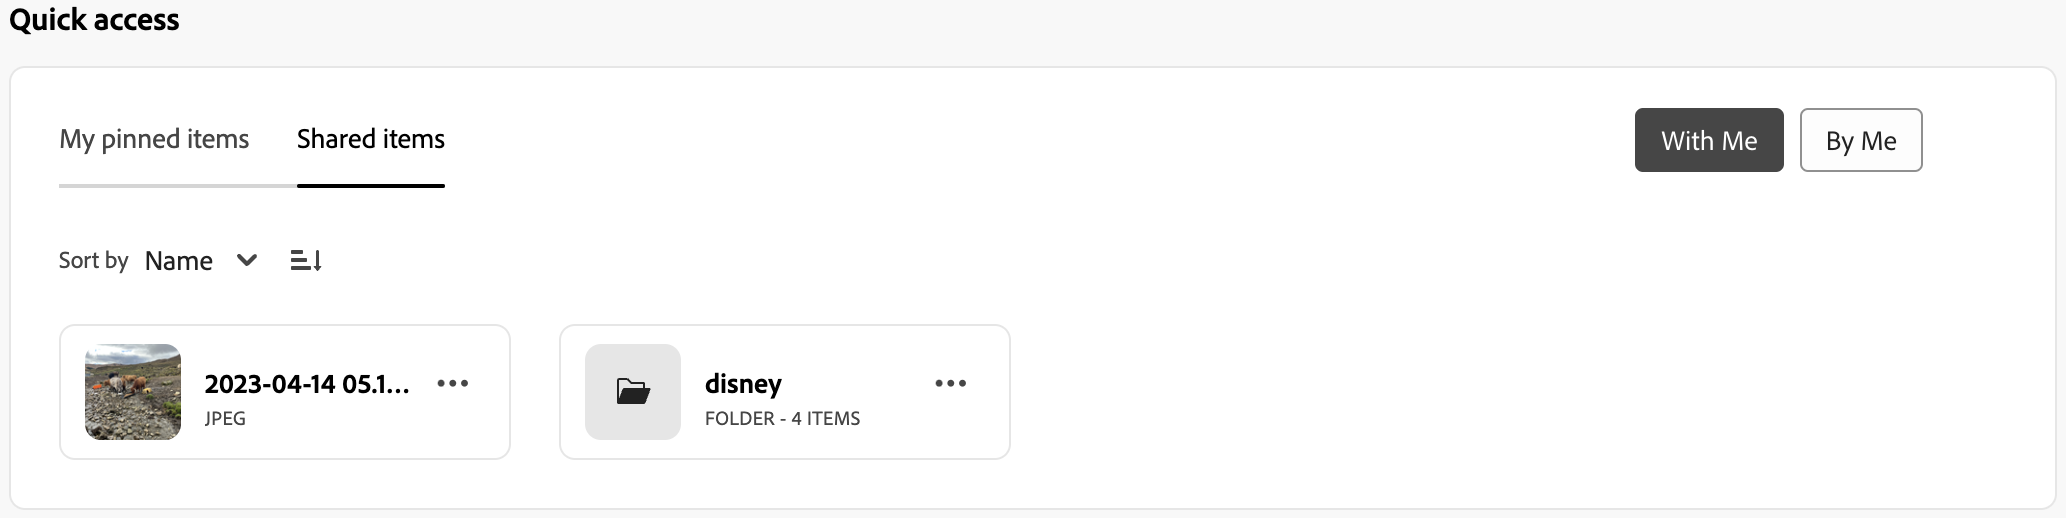Toggle the sort order direction icon
This screenshot has height=518, width=2066.
coord(306,261)
